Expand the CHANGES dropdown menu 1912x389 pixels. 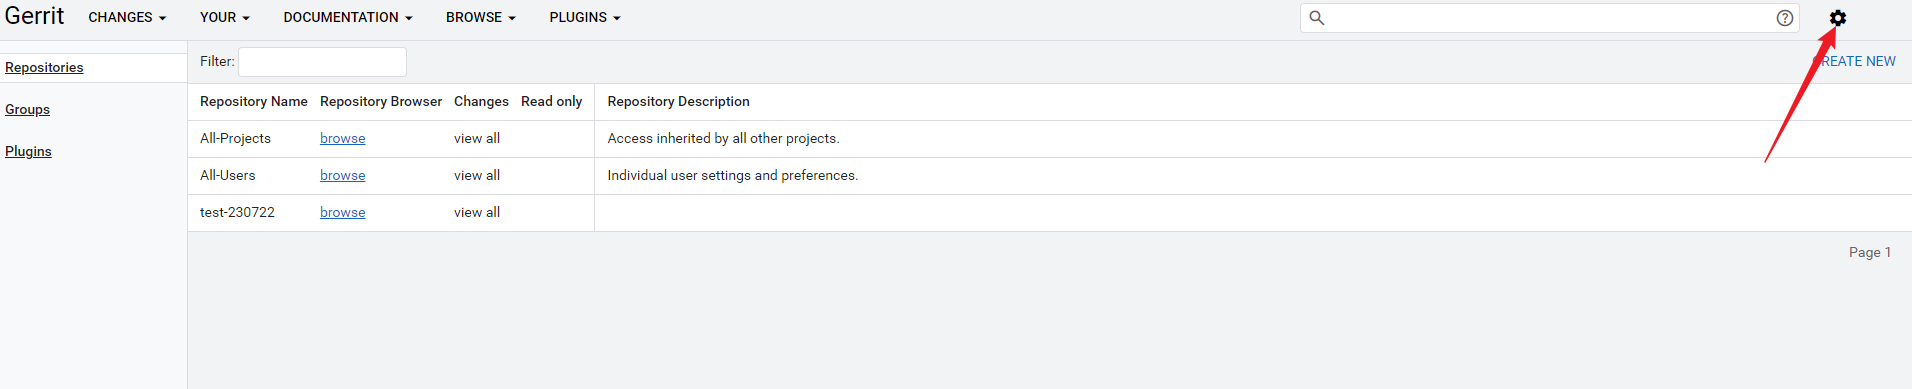(x=127, y=18)
